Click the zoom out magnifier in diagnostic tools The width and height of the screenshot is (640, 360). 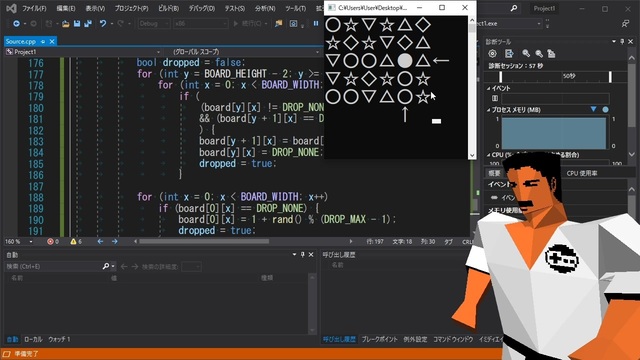click(x=539, y=53)
